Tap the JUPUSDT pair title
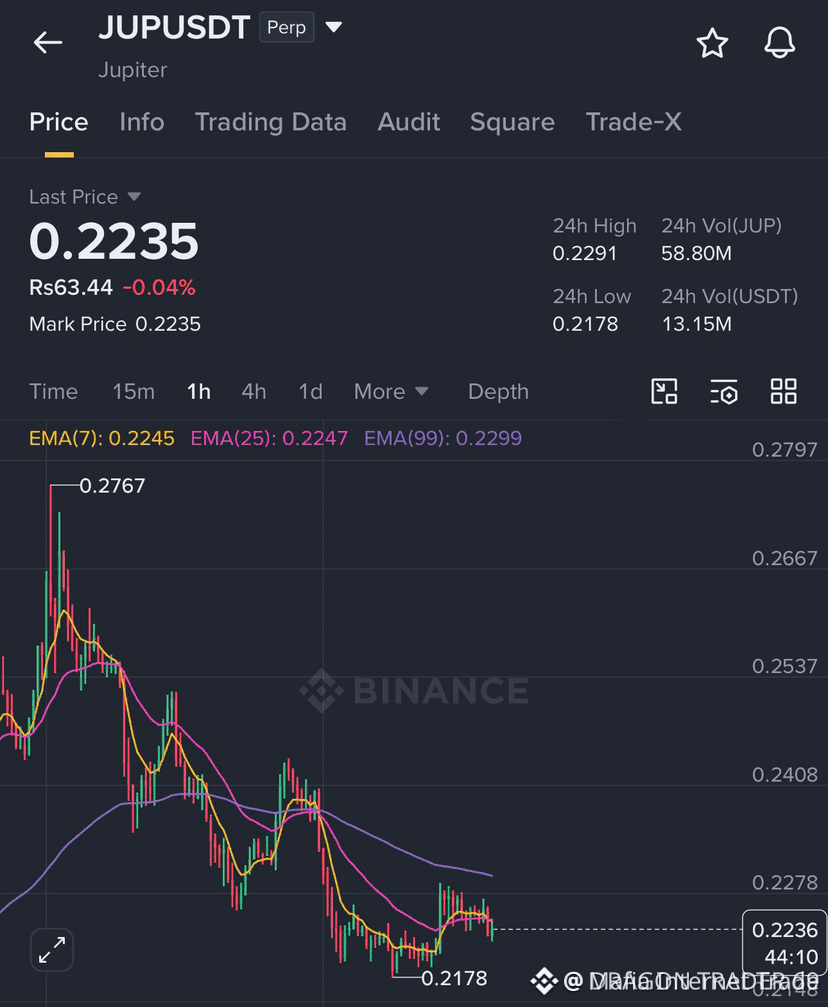Viewport: 828px width, 1007px height. [x=174, y=28]
